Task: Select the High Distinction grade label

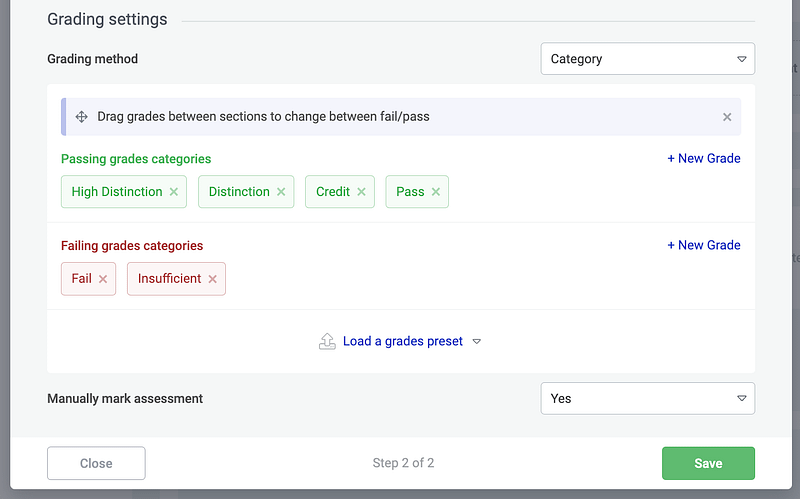Action: point(116,192)
